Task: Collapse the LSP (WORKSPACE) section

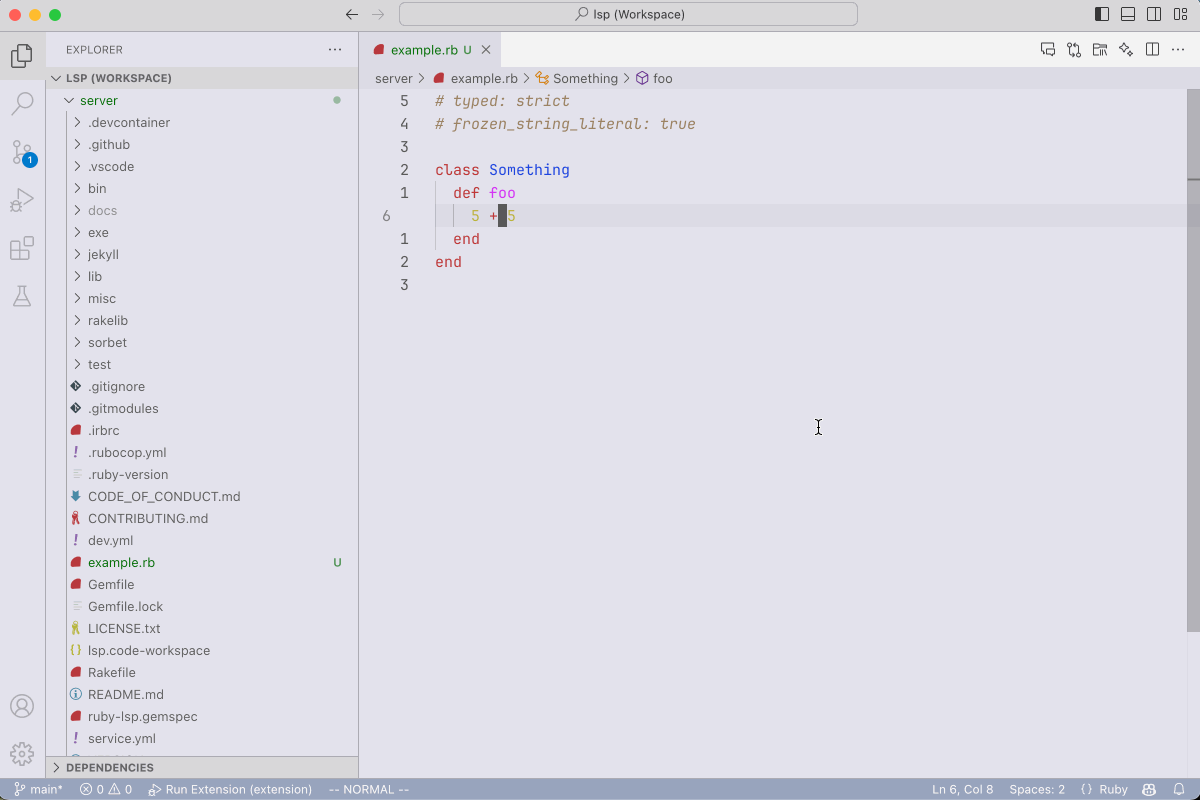Action: [x=202, y=78]
